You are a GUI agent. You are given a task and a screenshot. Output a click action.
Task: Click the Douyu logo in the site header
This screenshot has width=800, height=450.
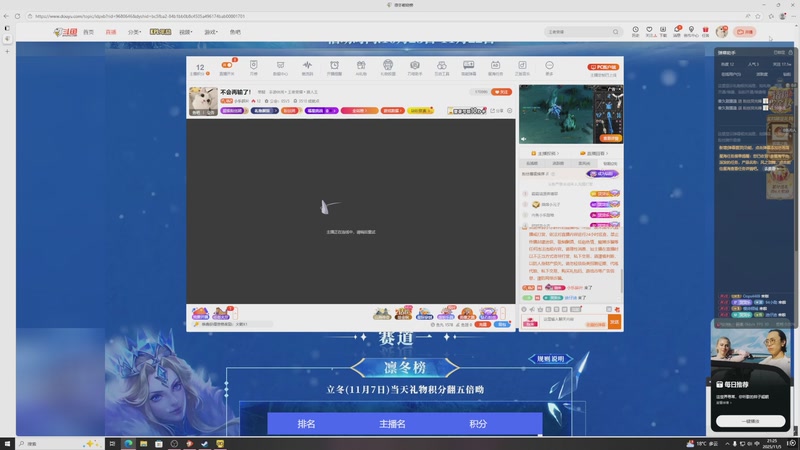coord(65,32)
